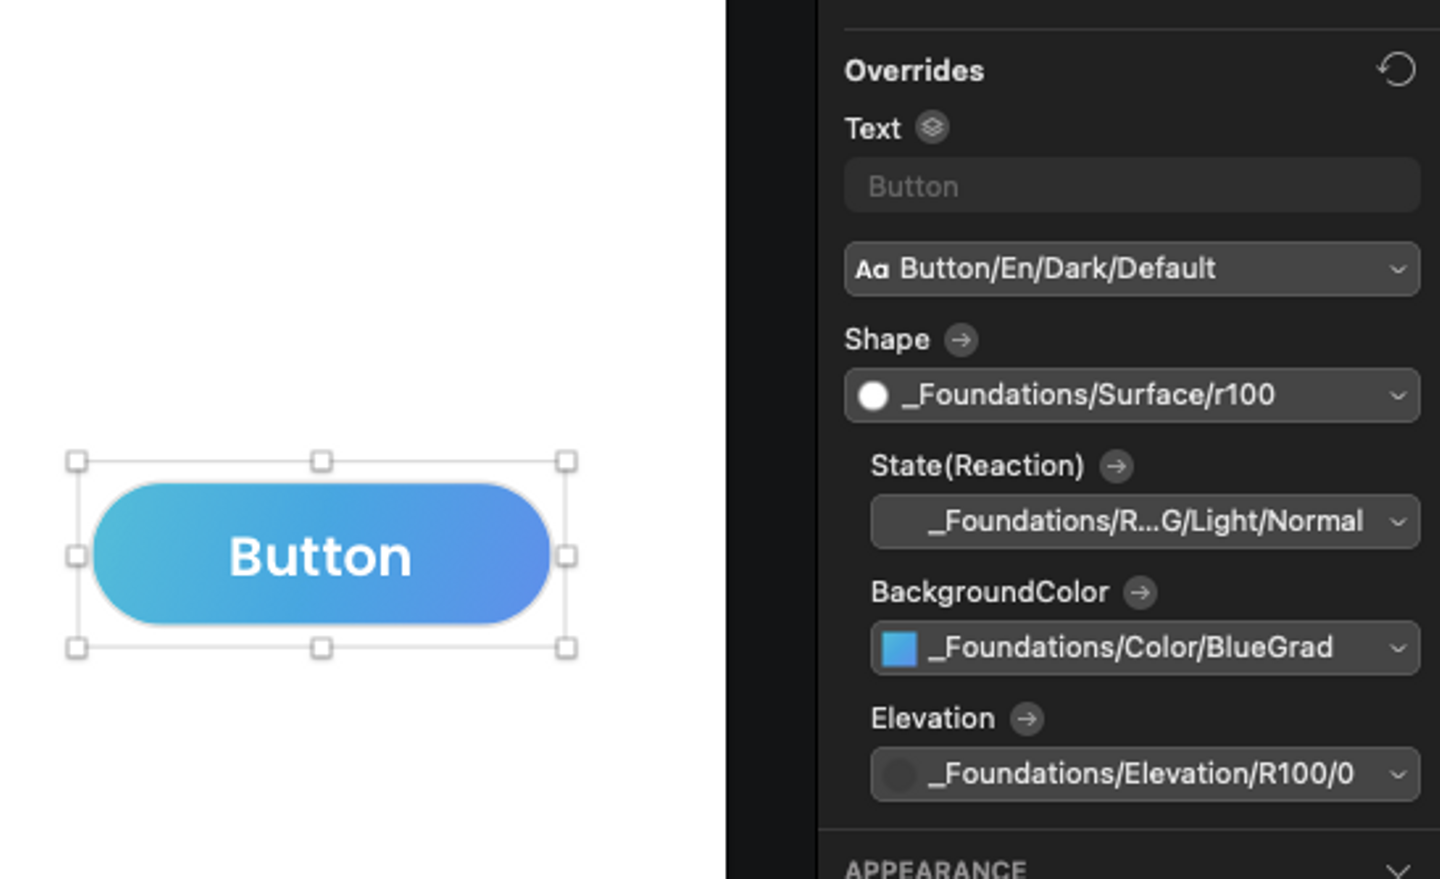The image size is (1440, 879).
Task: Click the top-left selection resize handle
Action: click(x=77, y=461)
